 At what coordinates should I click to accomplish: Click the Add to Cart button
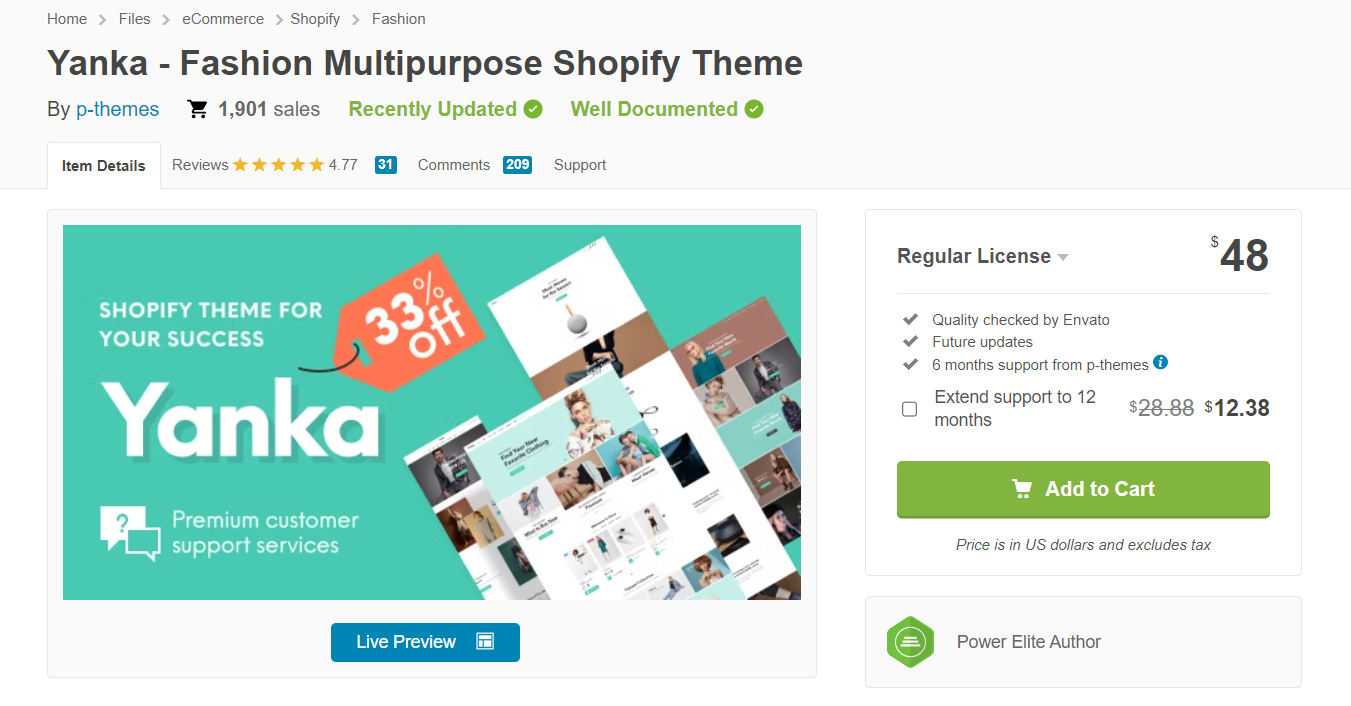point(1083,489)
